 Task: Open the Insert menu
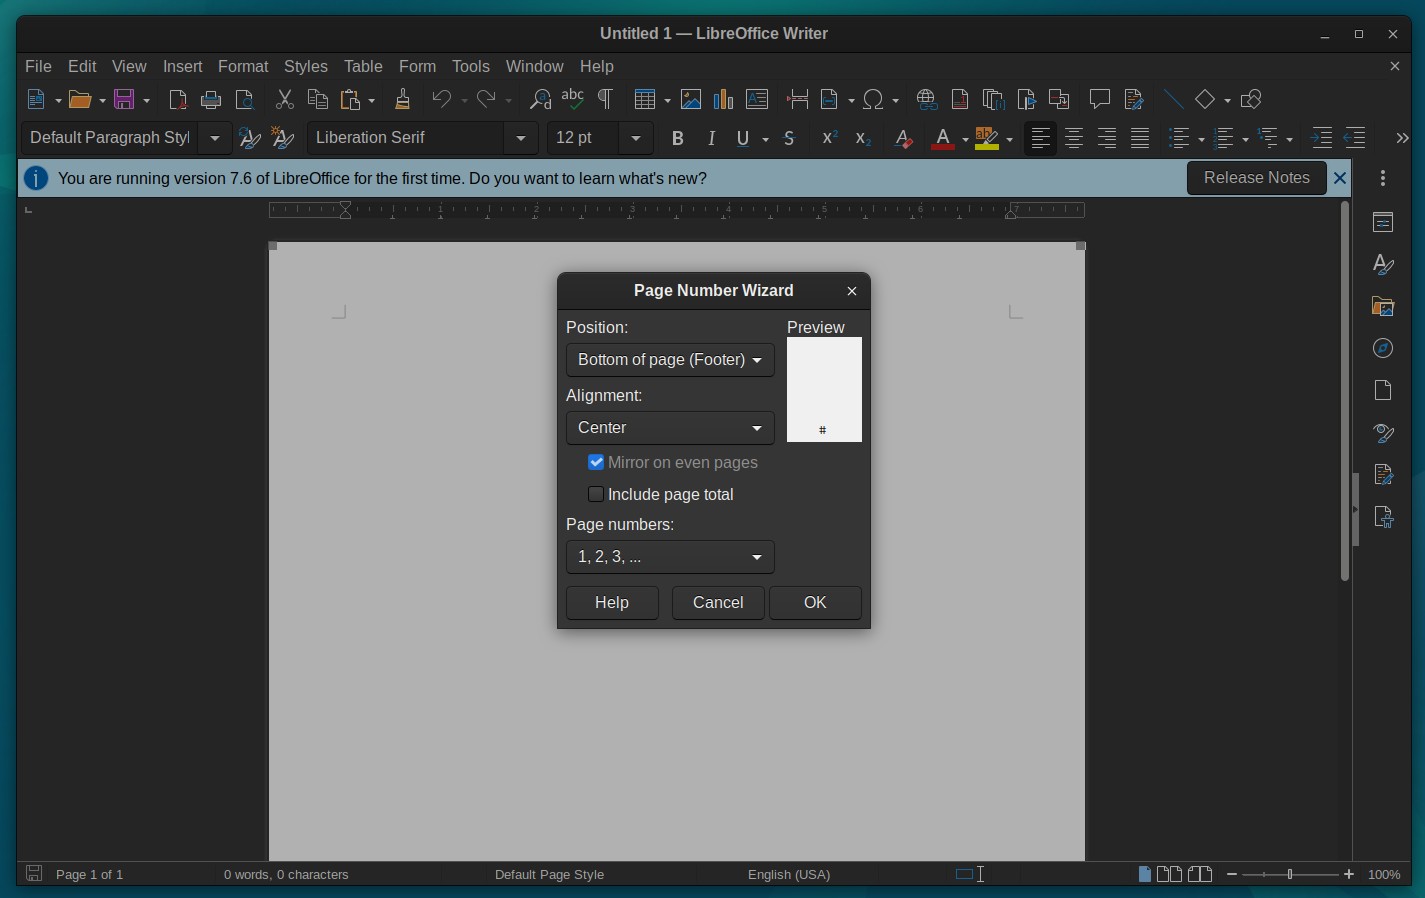[183, 66]
